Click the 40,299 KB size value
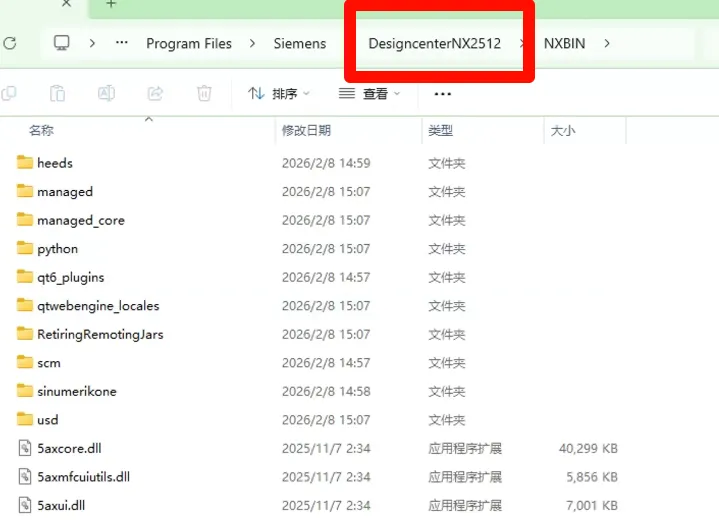This screenshot has width=719, height=523. tap(588, 448)
